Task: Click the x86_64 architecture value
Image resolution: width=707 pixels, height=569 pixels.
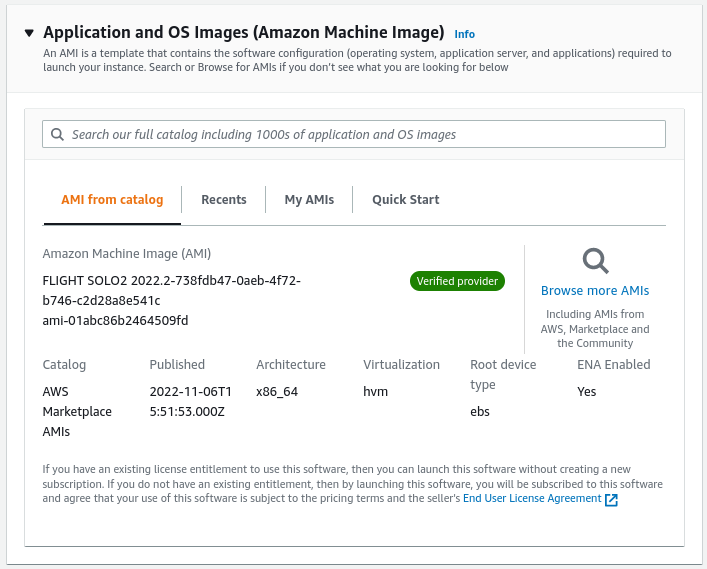Action: 277,391
